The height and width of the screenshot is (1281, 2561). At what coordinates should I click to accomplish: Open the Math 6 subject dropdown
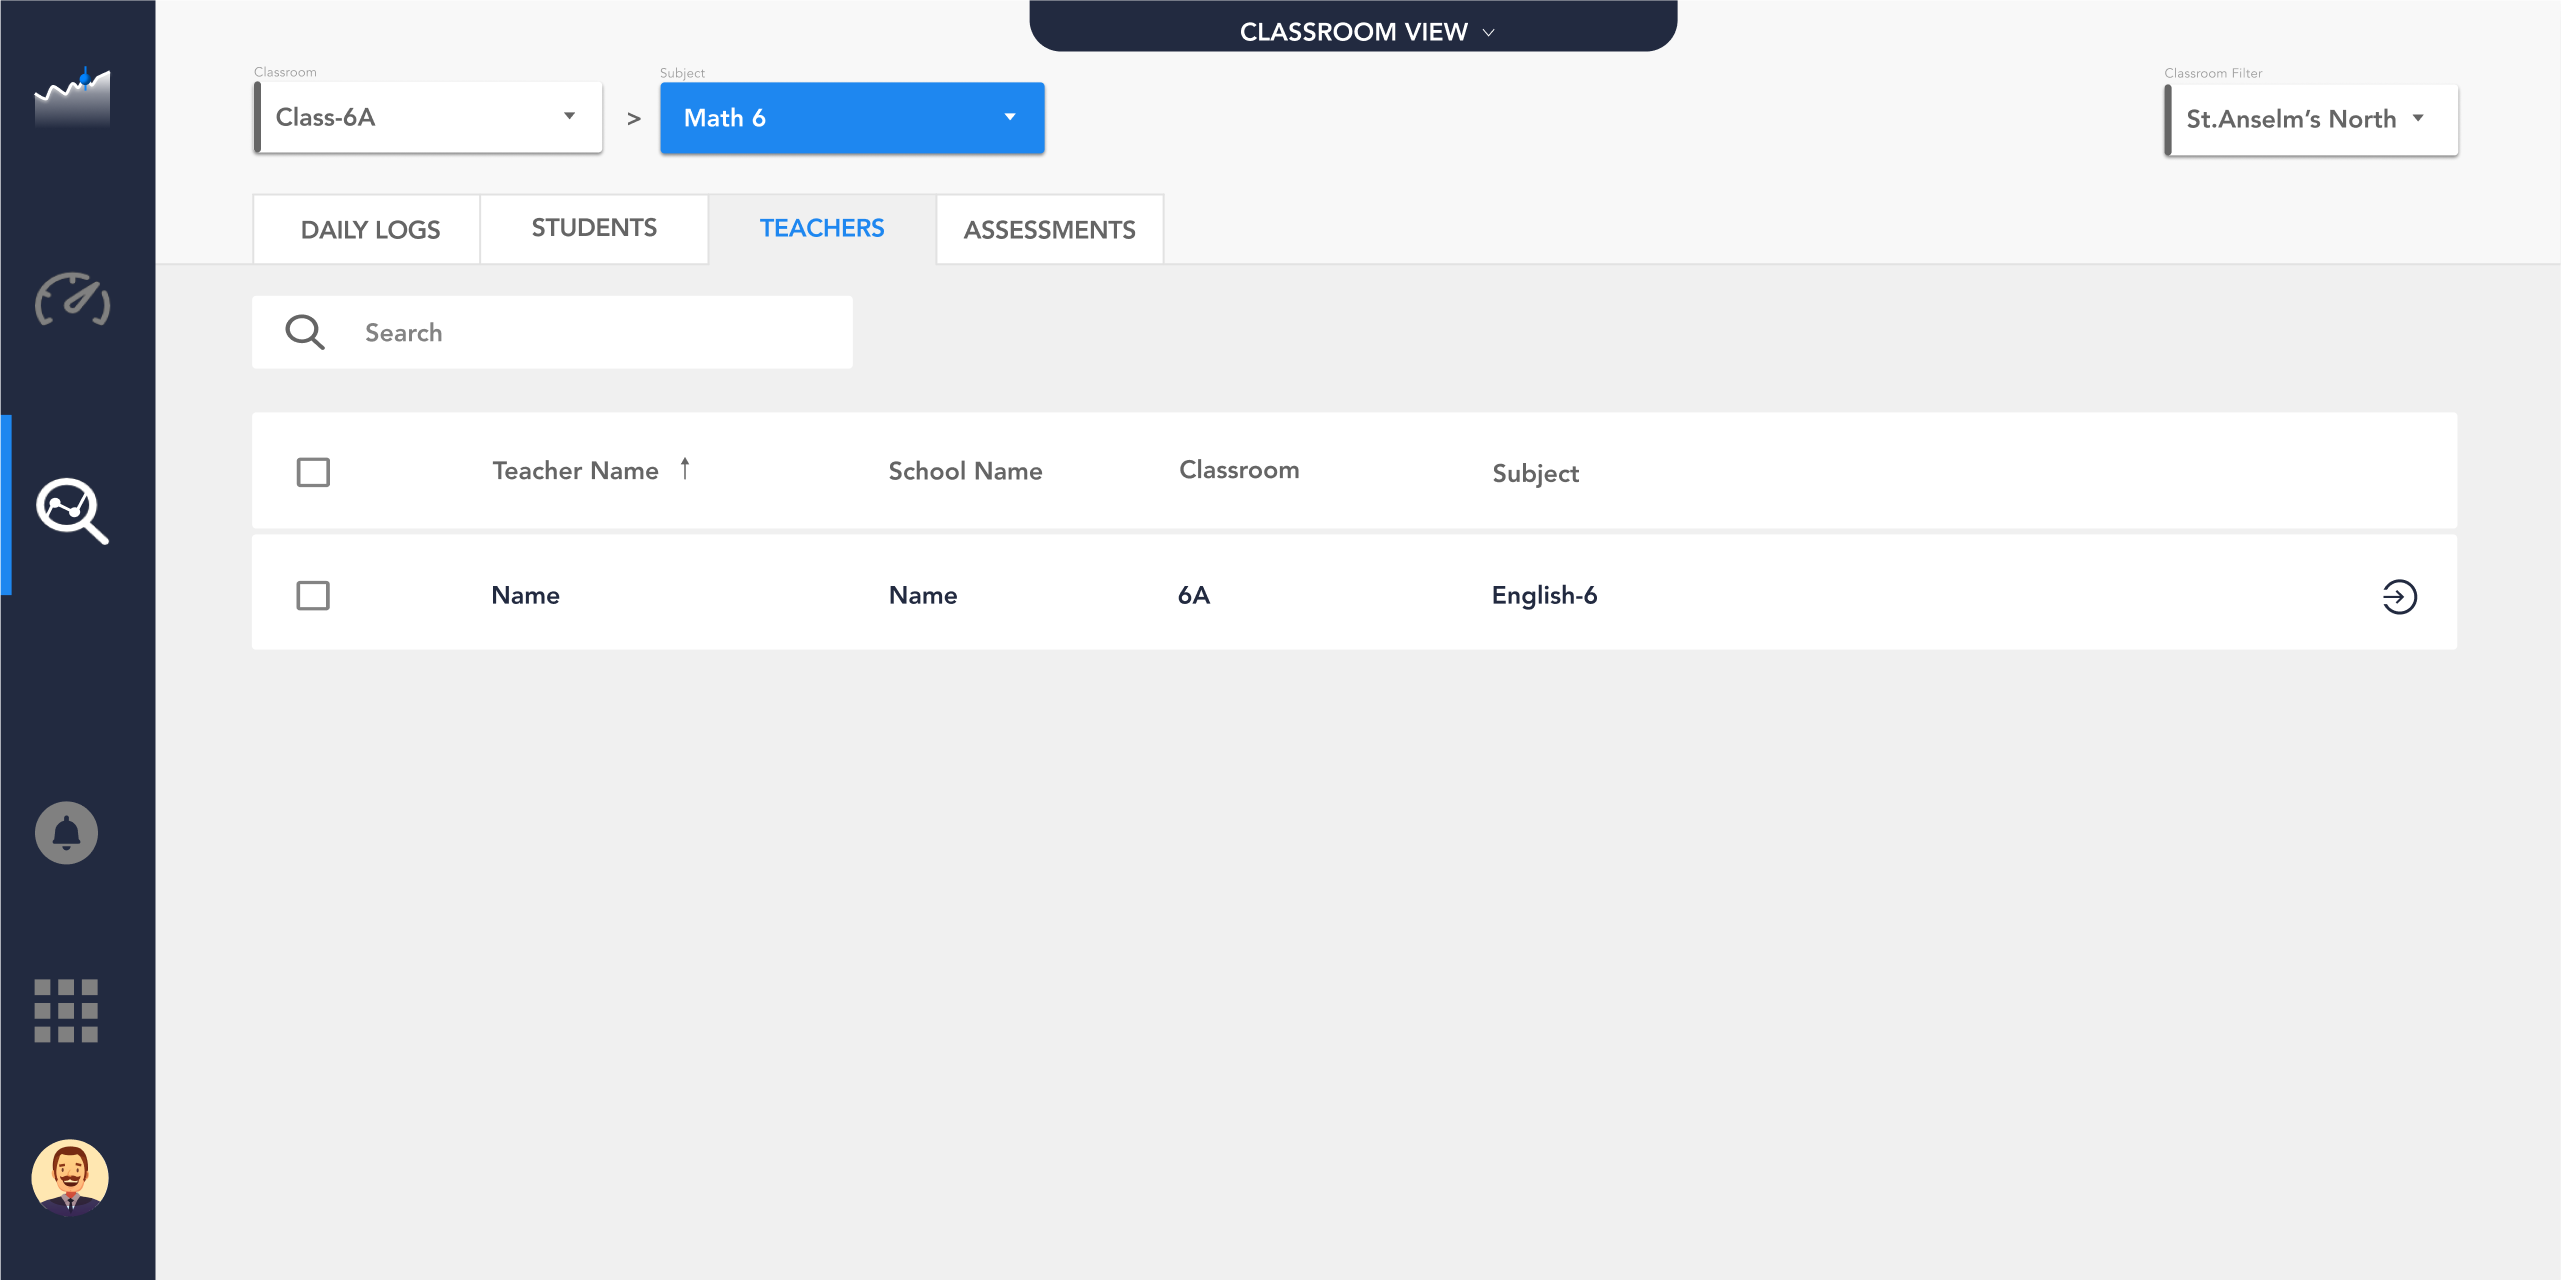point(851,118)
